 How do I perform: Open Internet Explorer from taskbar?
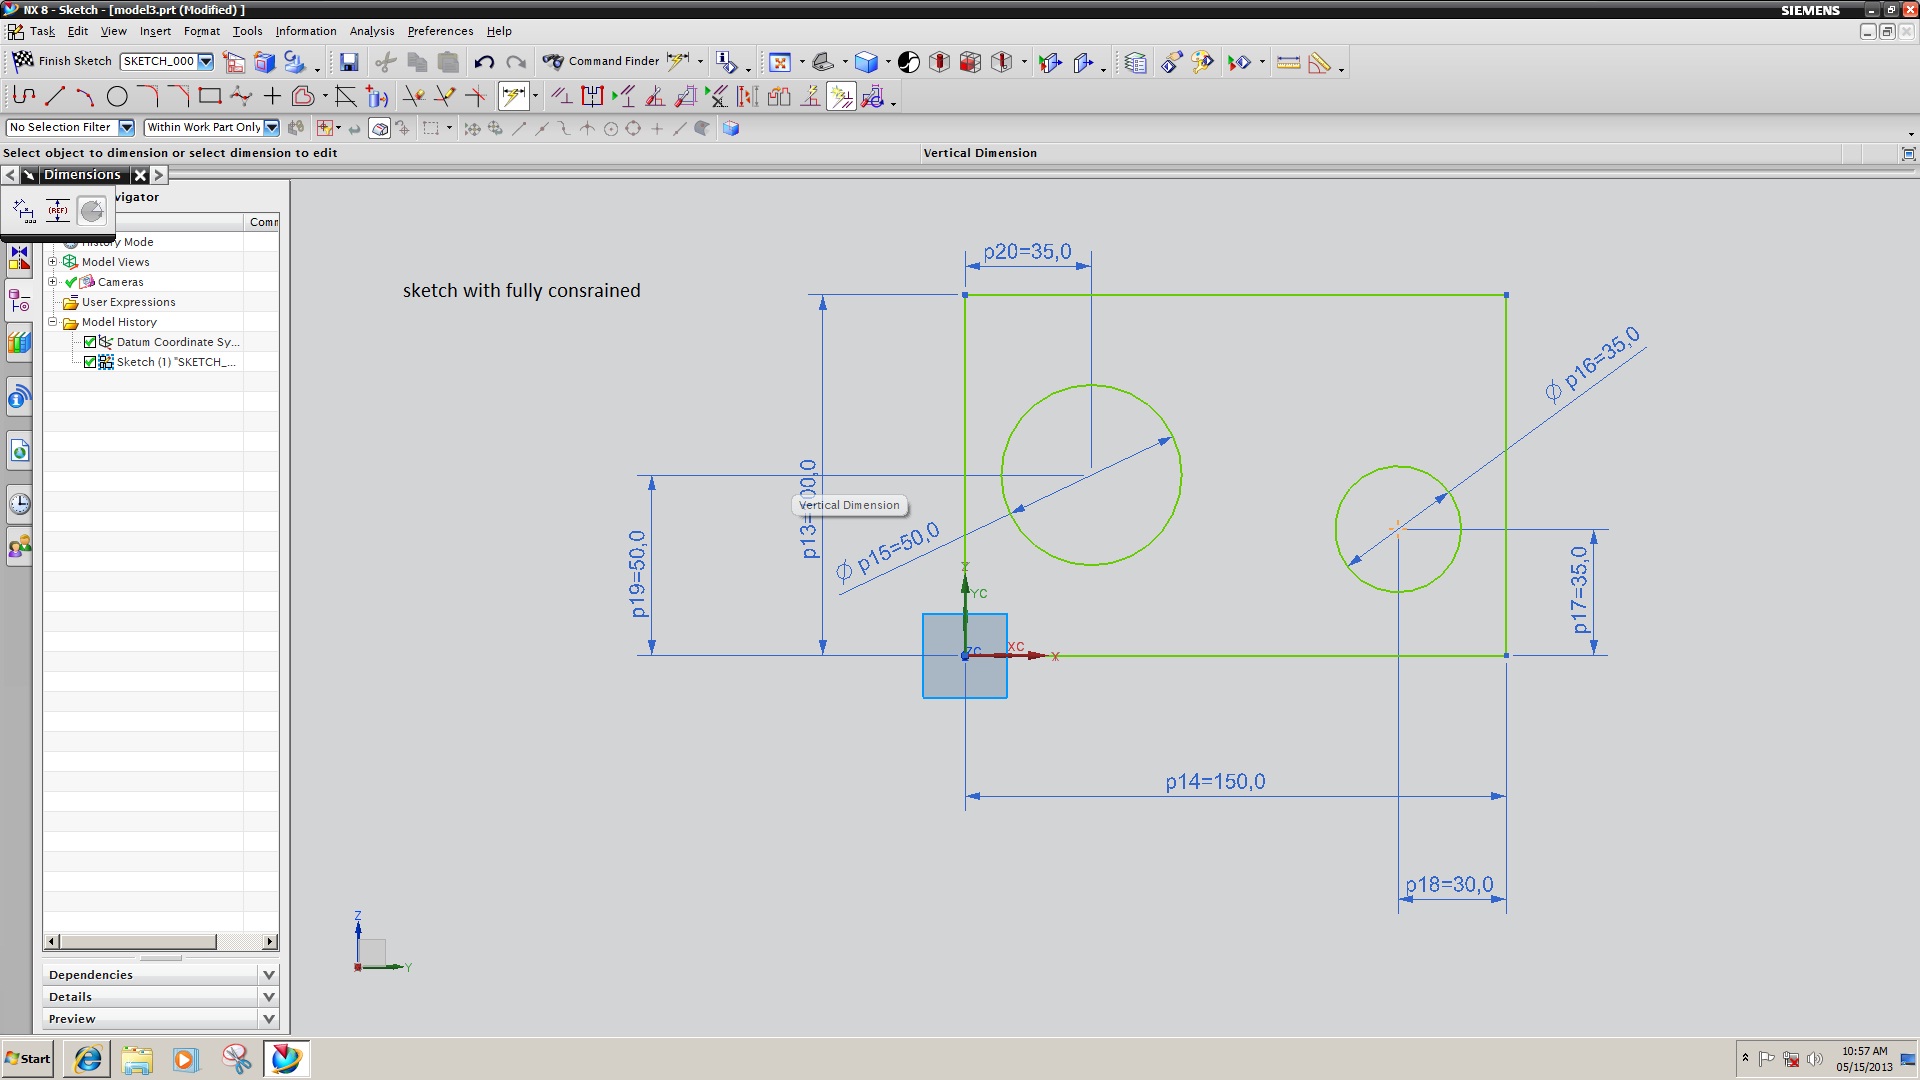[x=88, y=1059]
